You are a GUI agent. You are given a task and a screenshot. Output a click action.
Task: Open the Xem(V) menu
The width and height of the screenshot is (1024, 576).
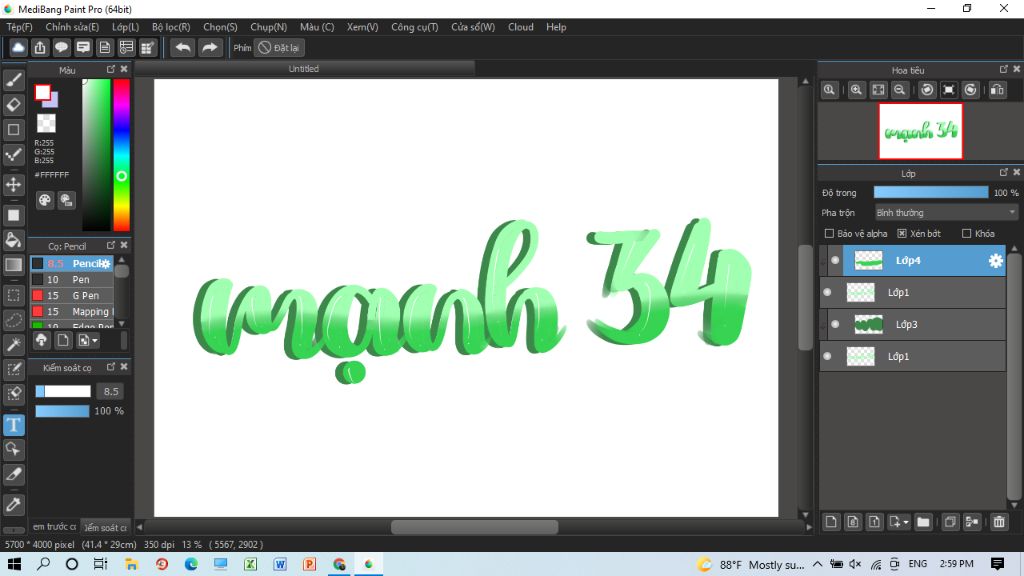click(x=362, y=27)
